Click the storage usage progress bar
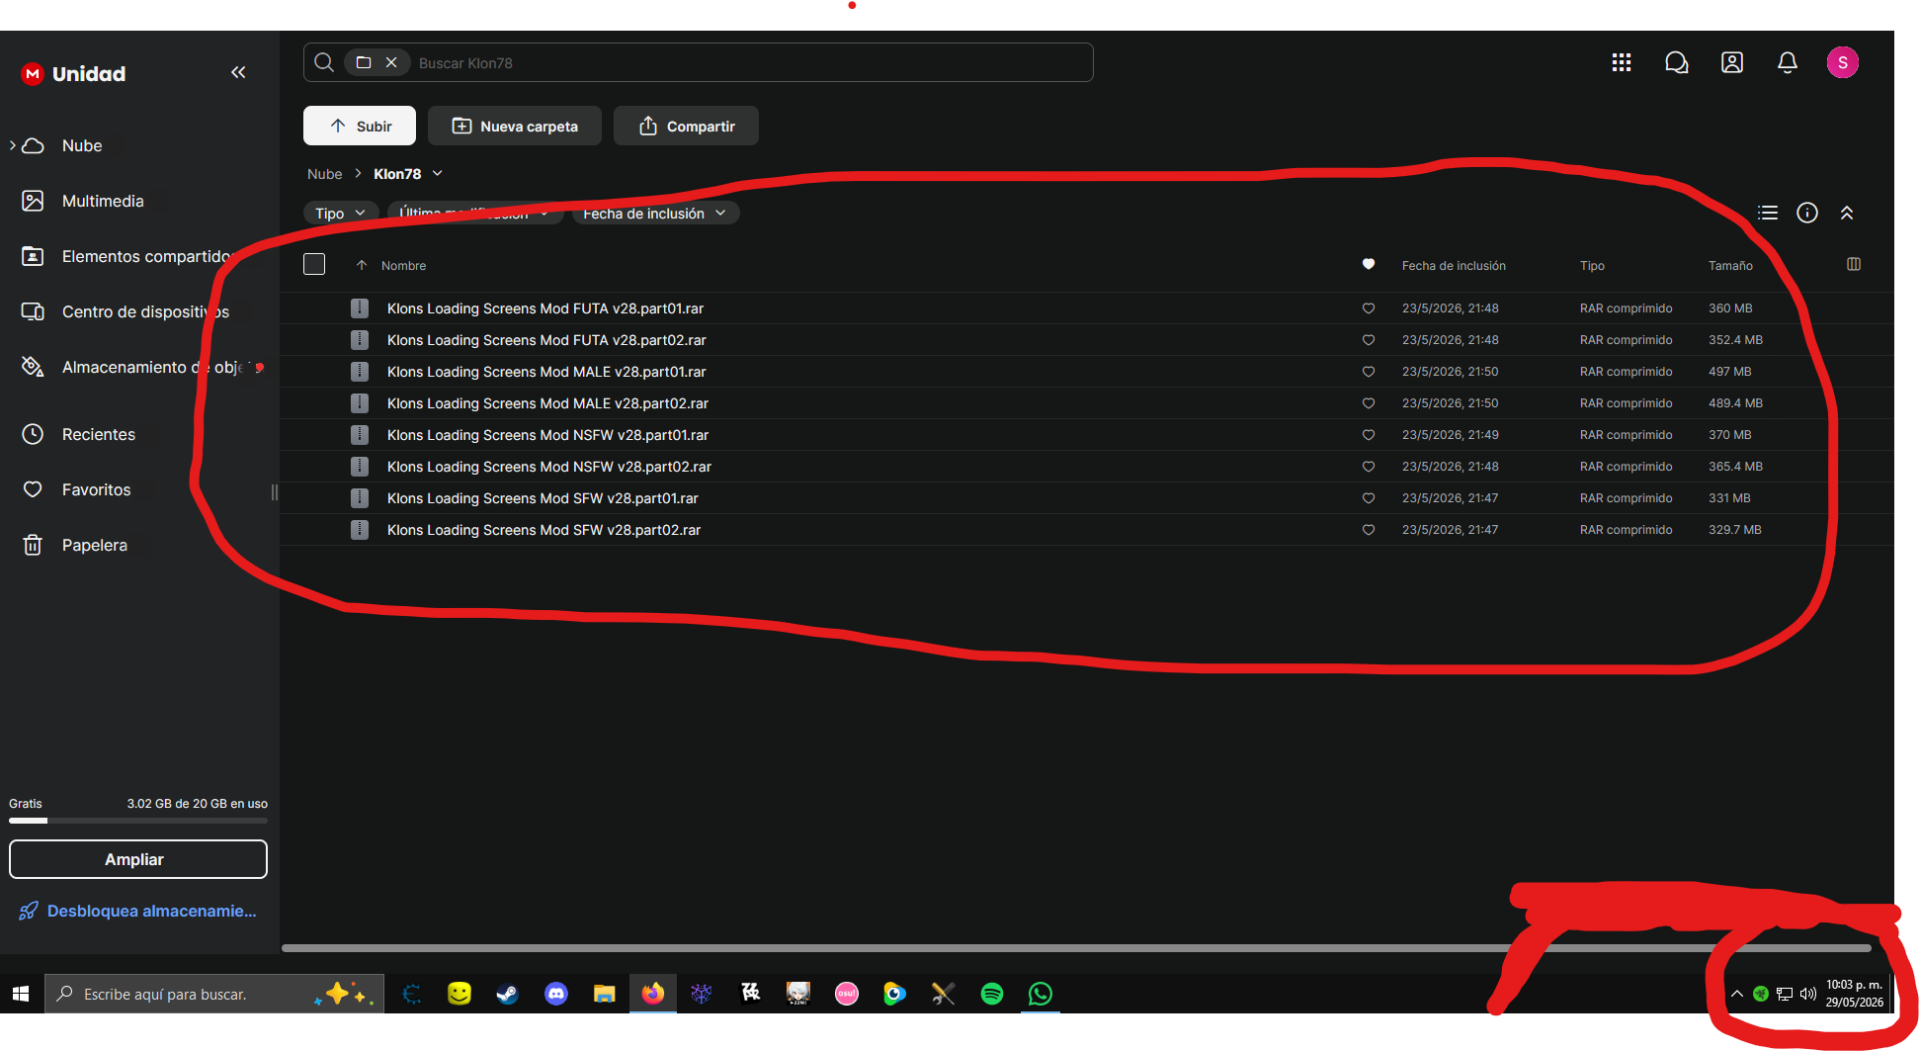 point(138,821)
